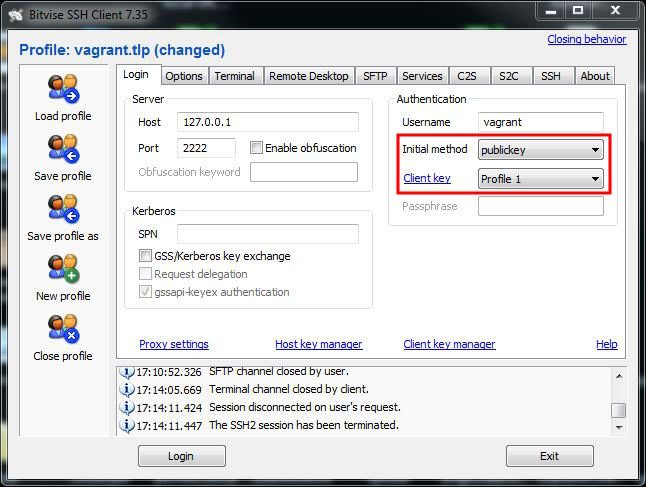The width and height of the screenshot is (646, 487).
Task: Click info icon of 17:14:11.447 log entry
Action: [127, 425]
